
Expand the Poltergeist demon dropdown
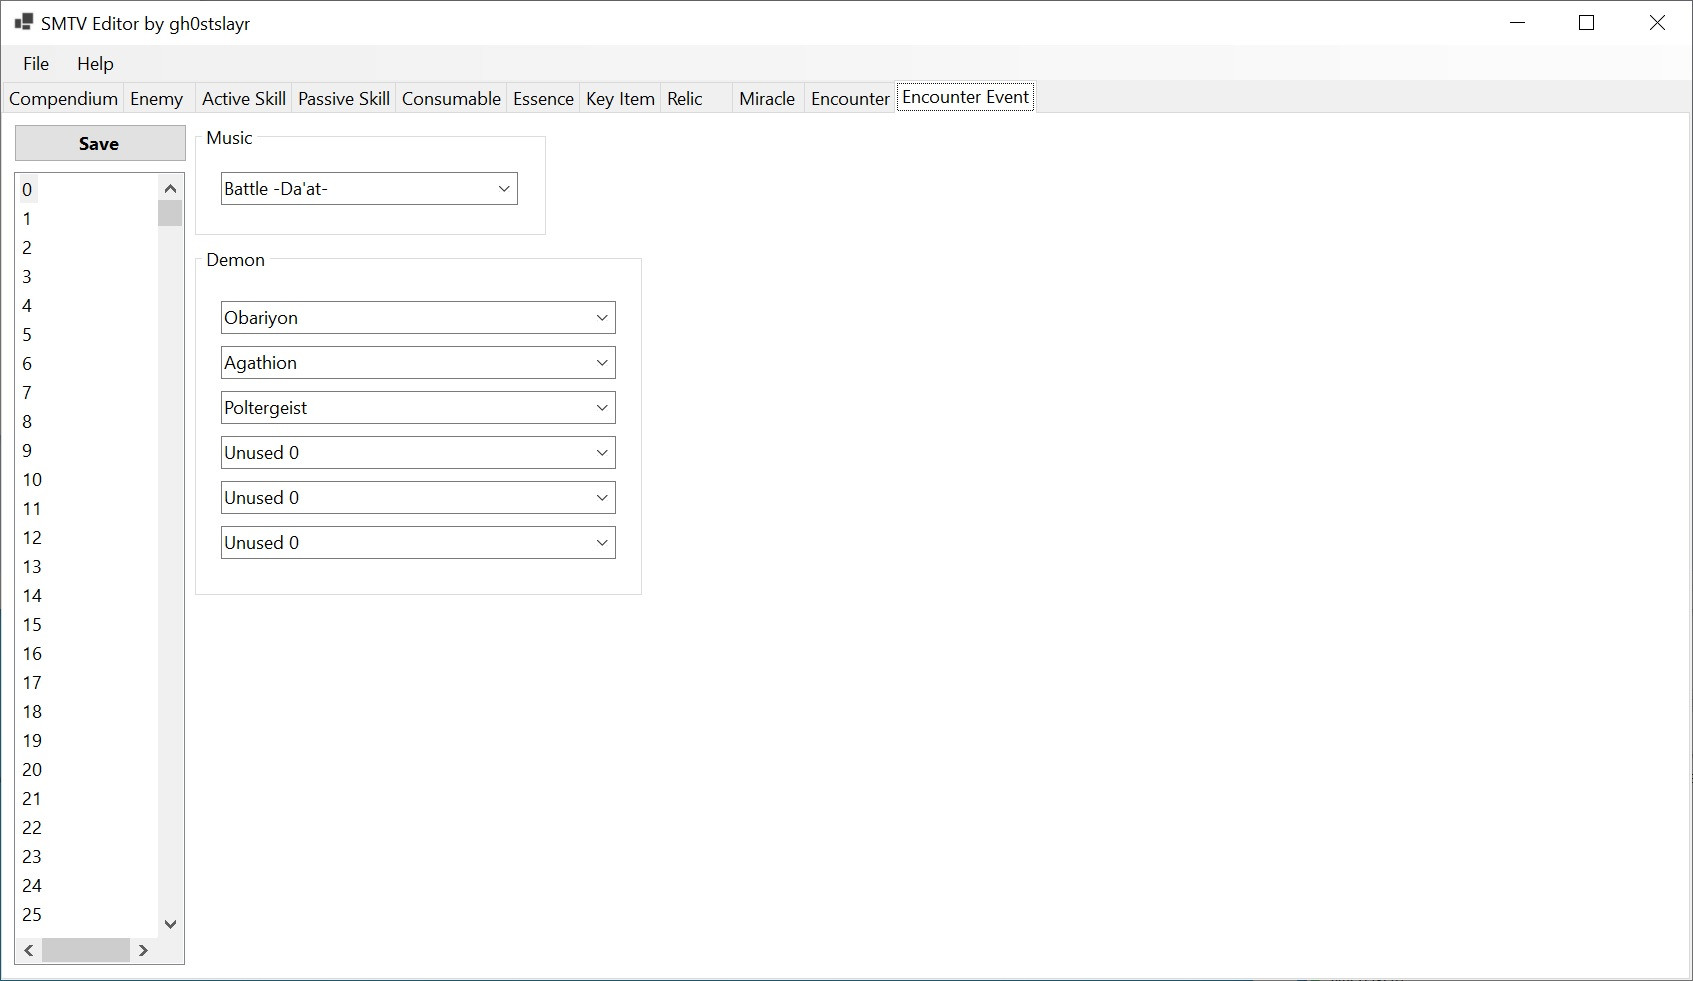coord(417,408)
